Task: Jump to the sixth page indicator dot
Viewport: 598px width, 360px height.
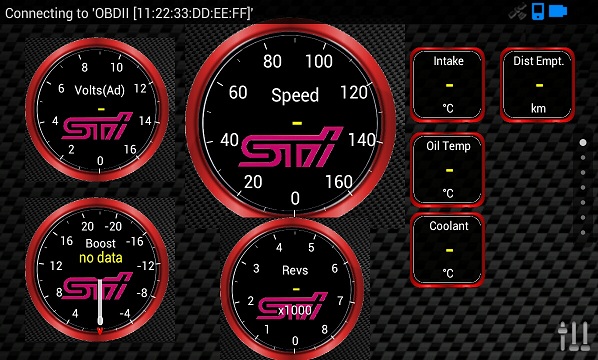Action: point(583,217)
